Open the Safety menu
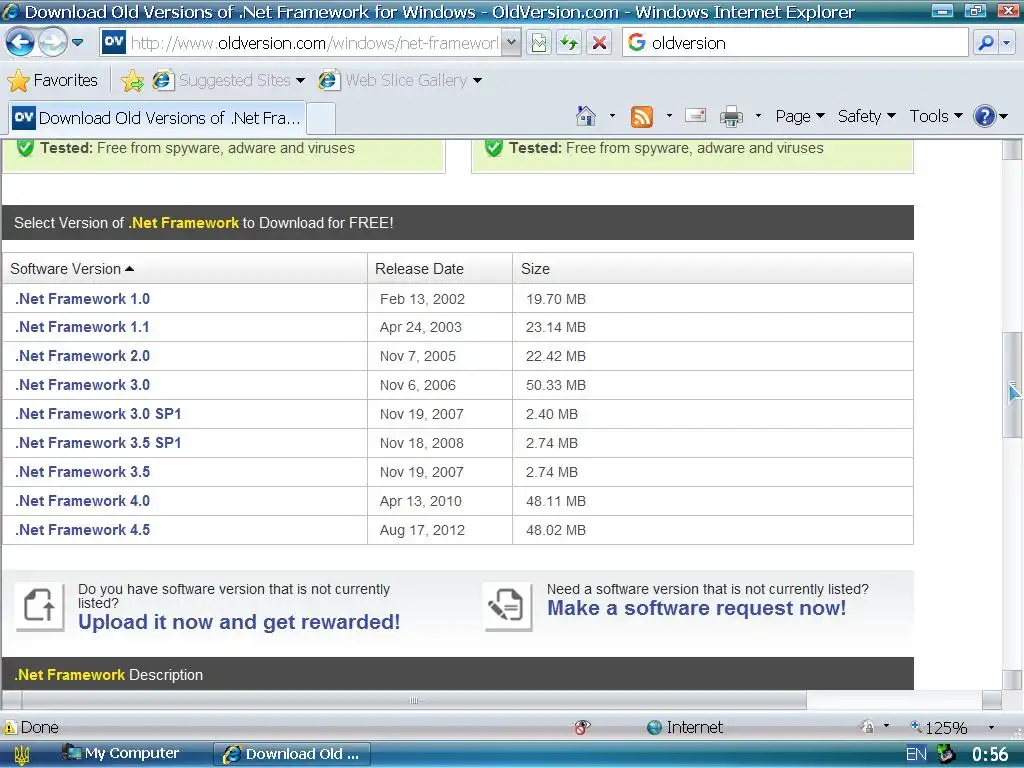1024x768 pixels. 867,116
